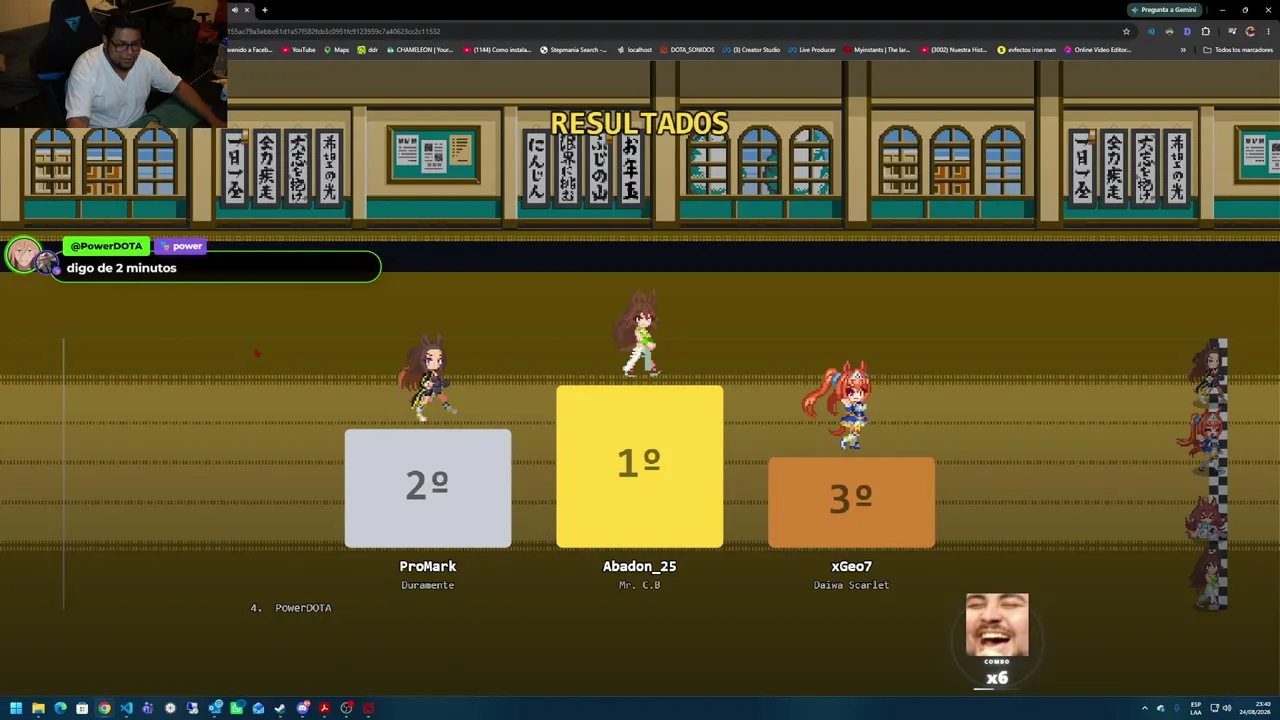Click the RESULTADOS heading
Image resolution: width=1280 pixels, height=720 pixels.
(x=640, y=124)
